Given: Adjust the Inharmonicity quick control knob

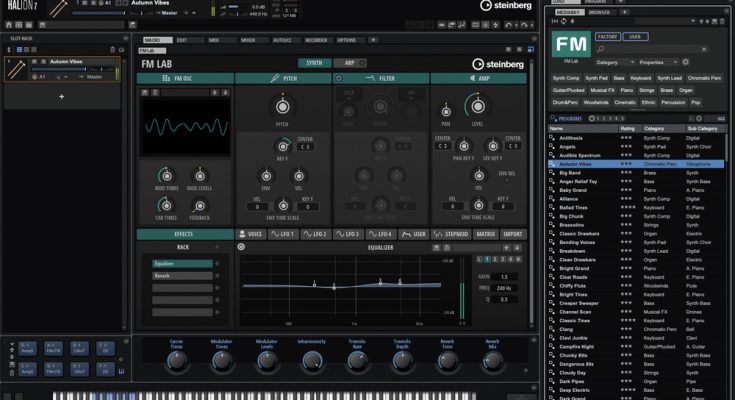Looking at the screenshot, I should 312,360.
